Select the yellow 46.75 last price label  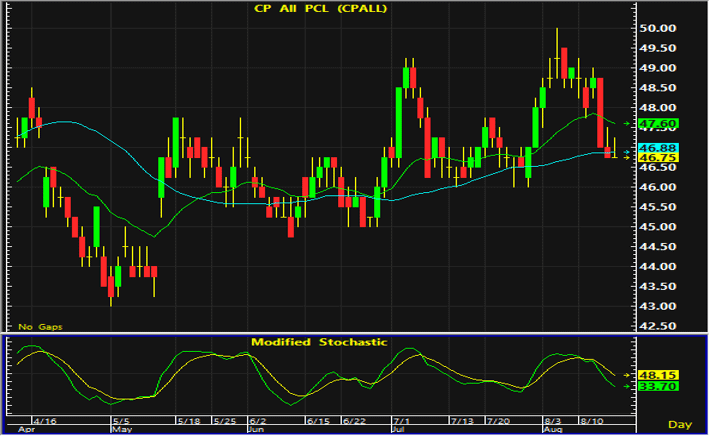click(658, 158)
